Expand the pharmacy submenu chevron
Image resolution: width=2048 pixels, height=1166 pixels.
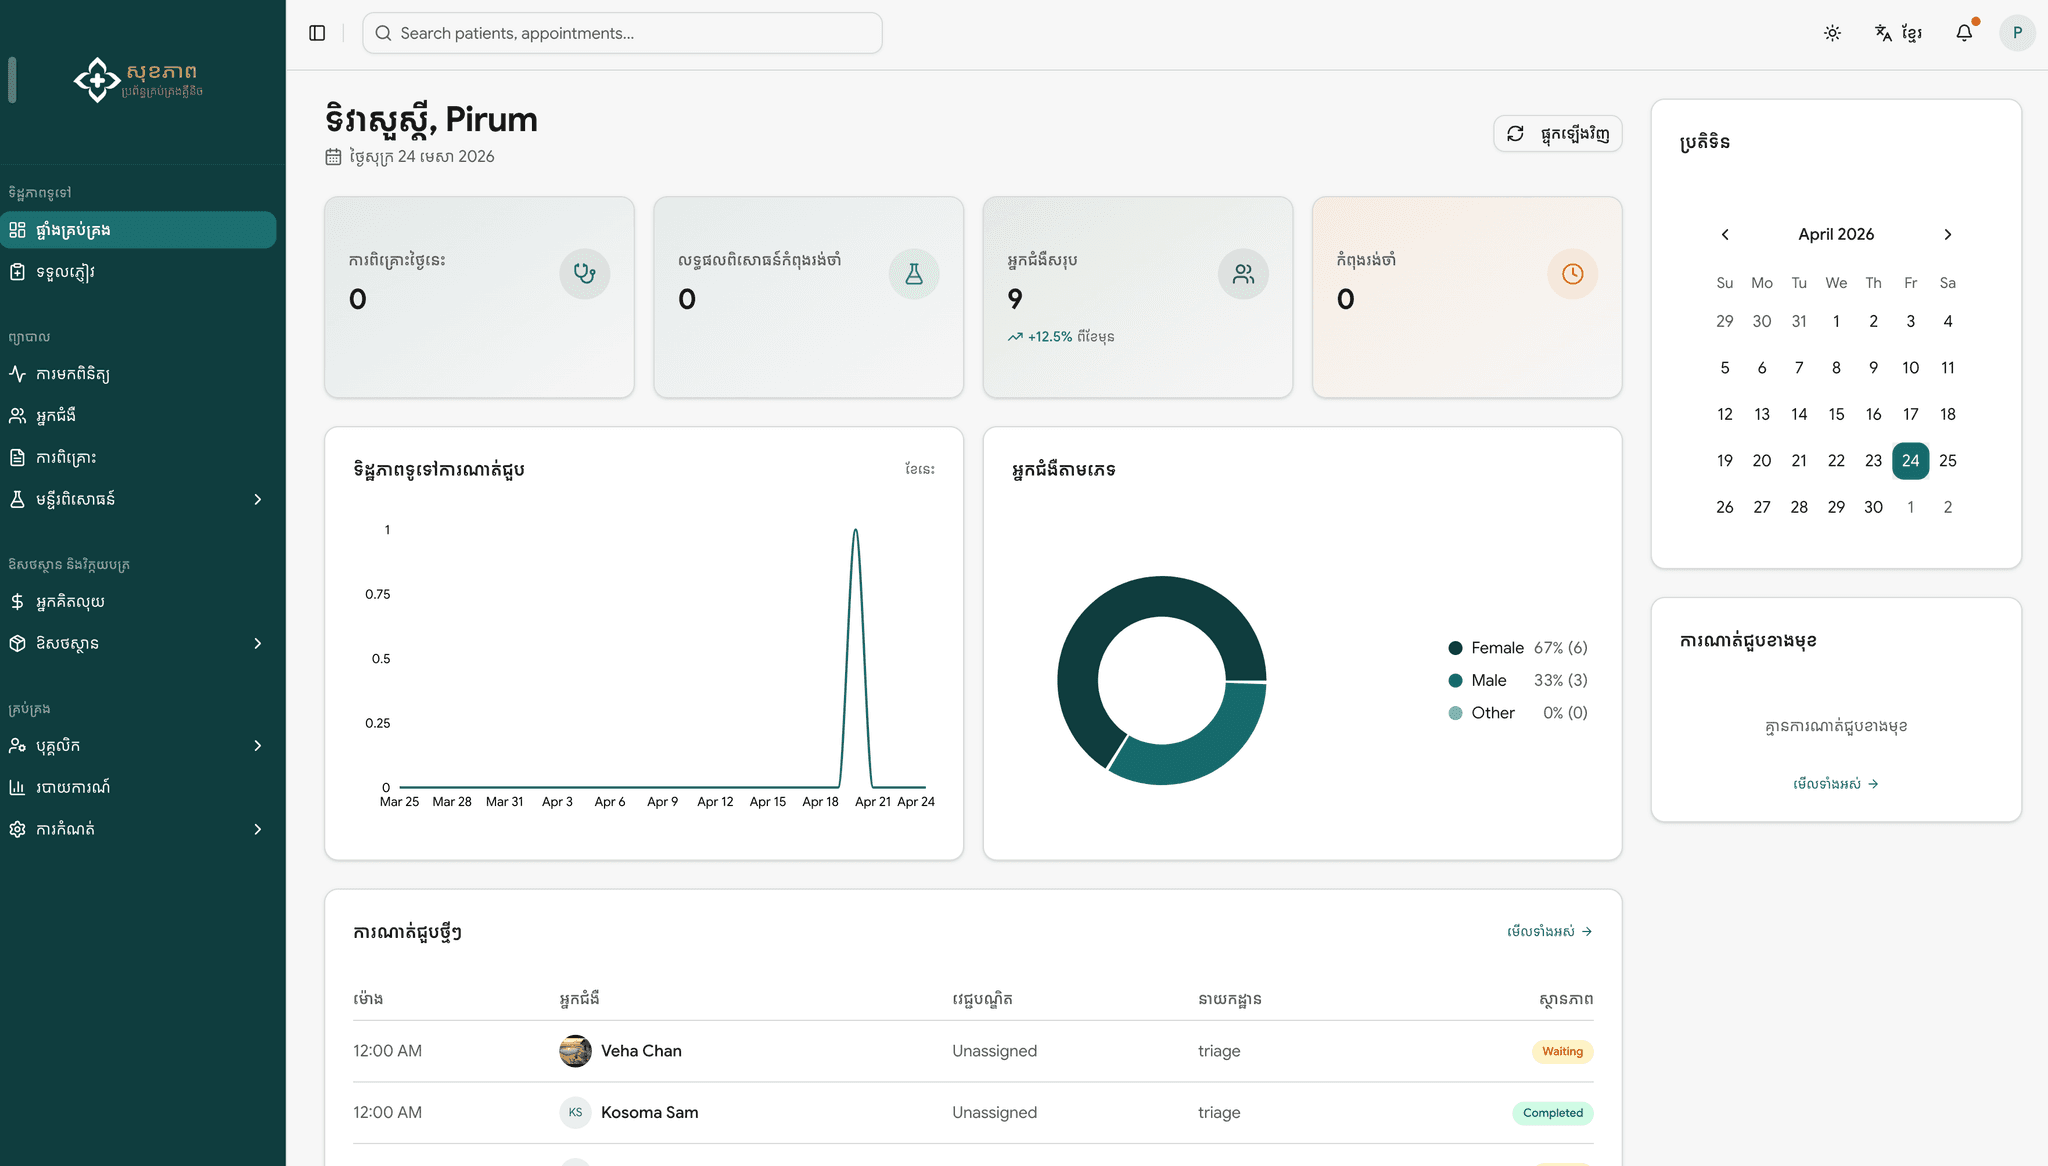[258, 643]
